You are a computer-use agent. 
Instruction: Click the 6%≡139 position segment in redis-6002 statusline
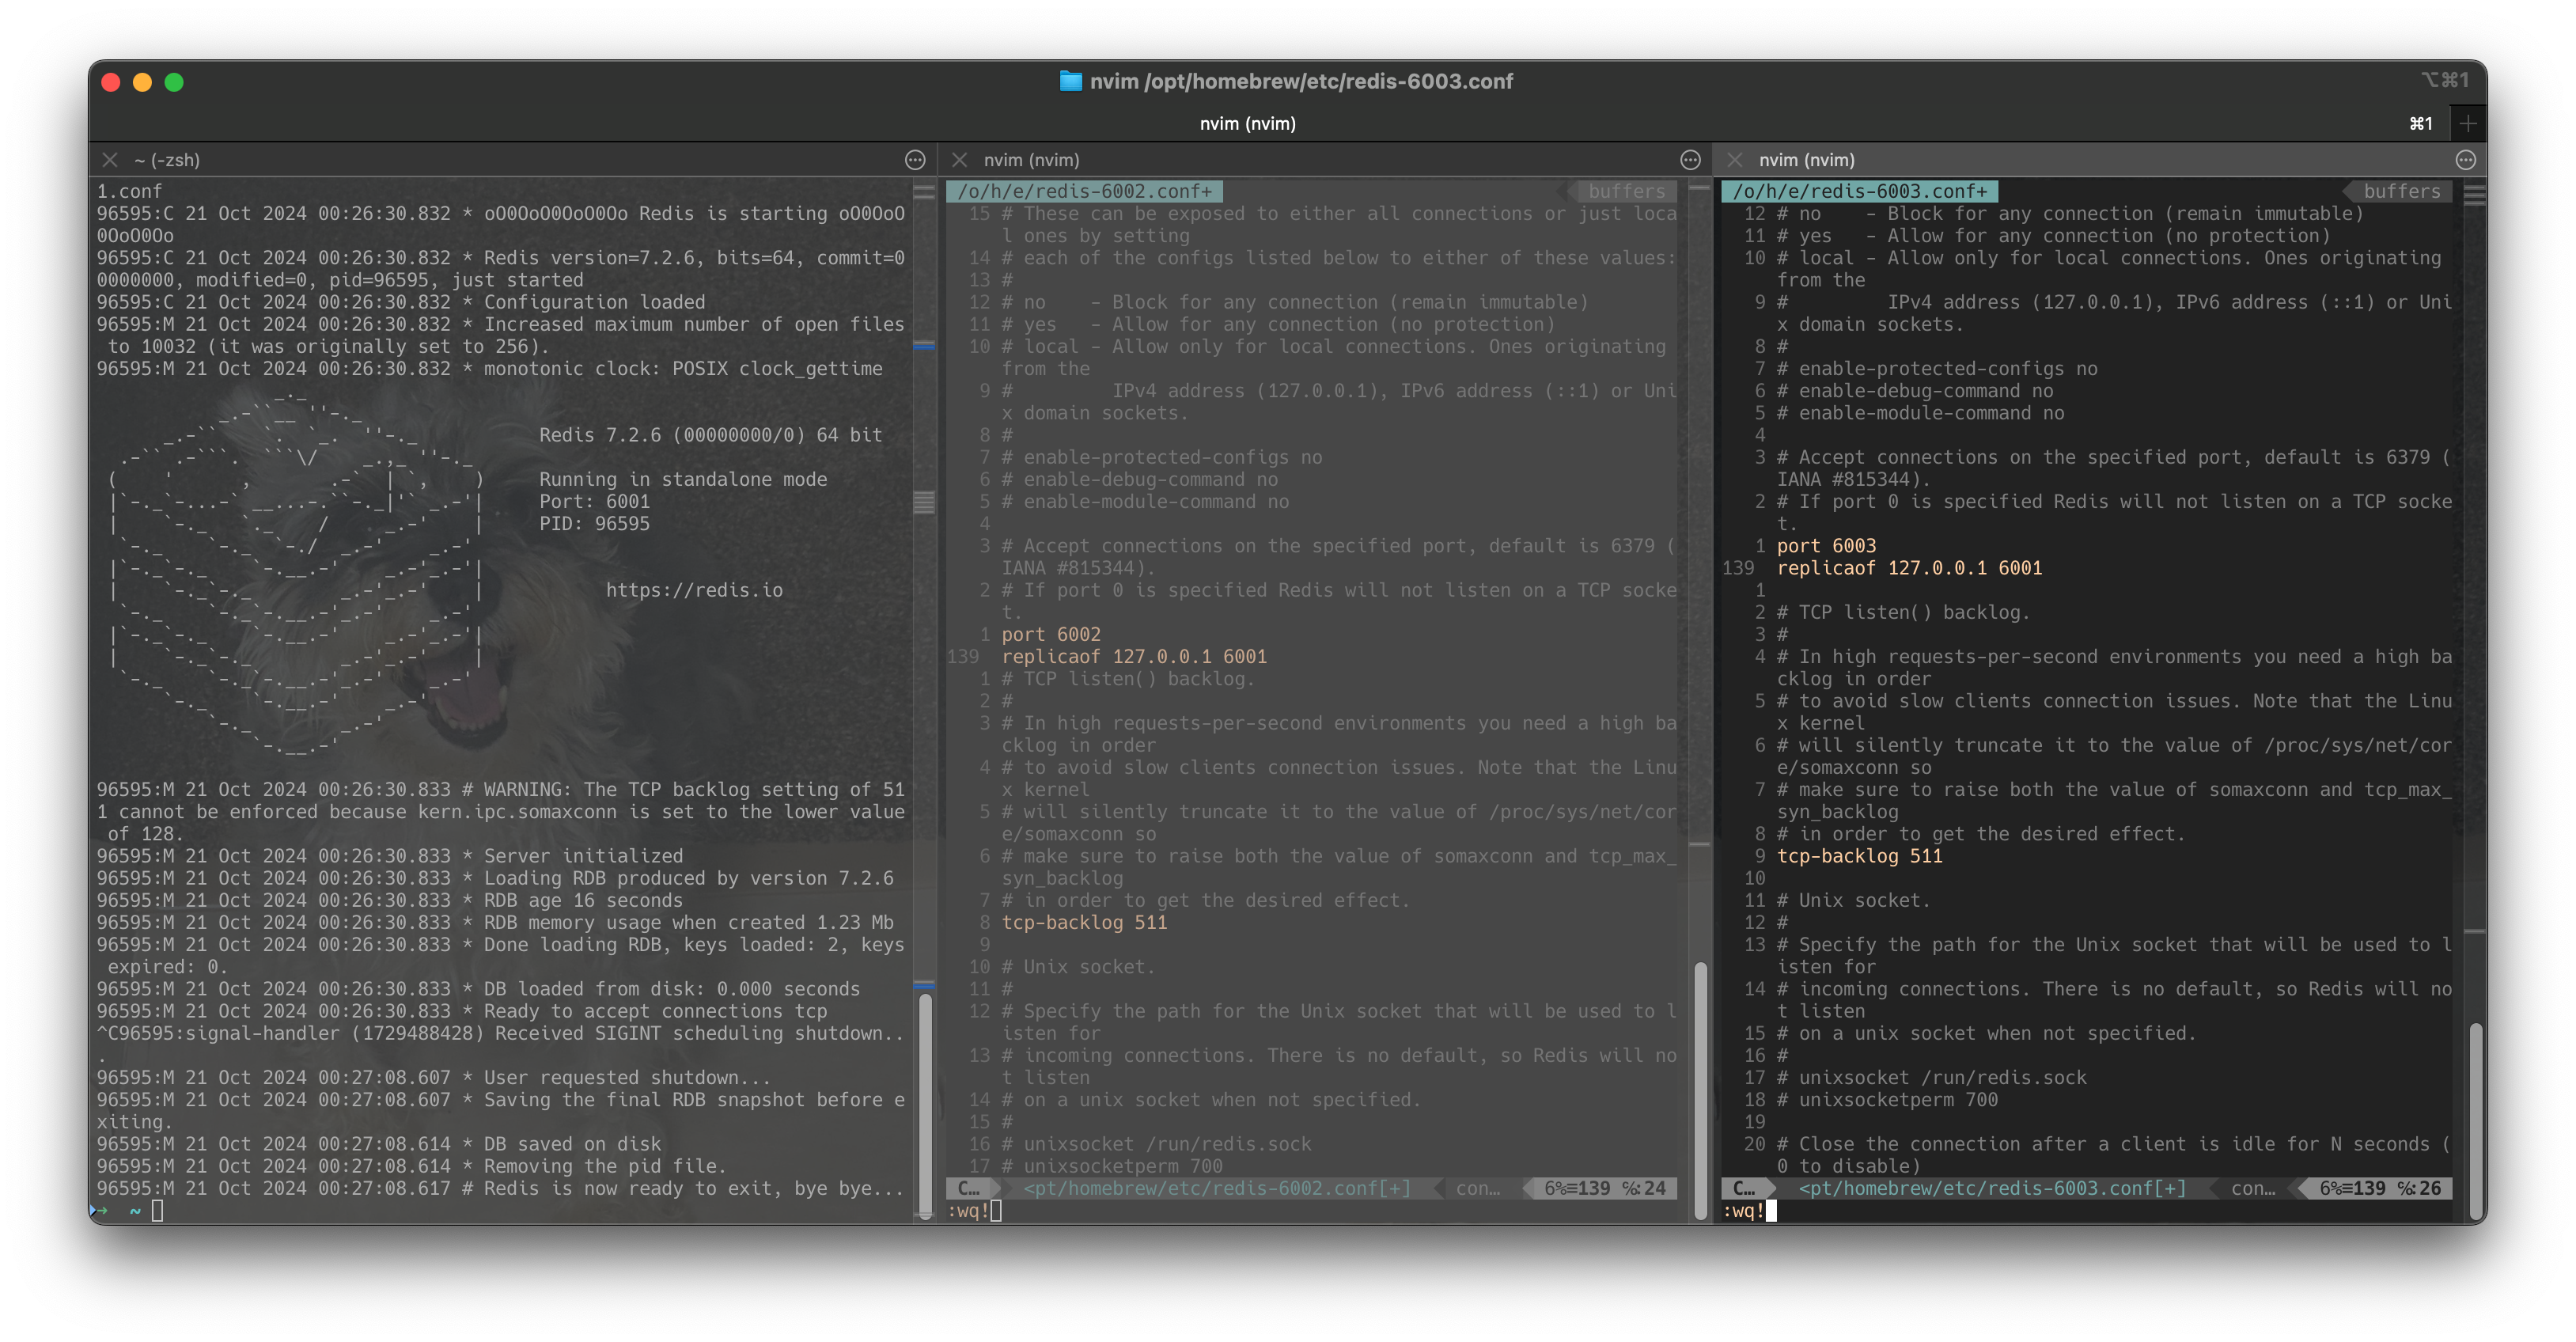(1578, 1189)
